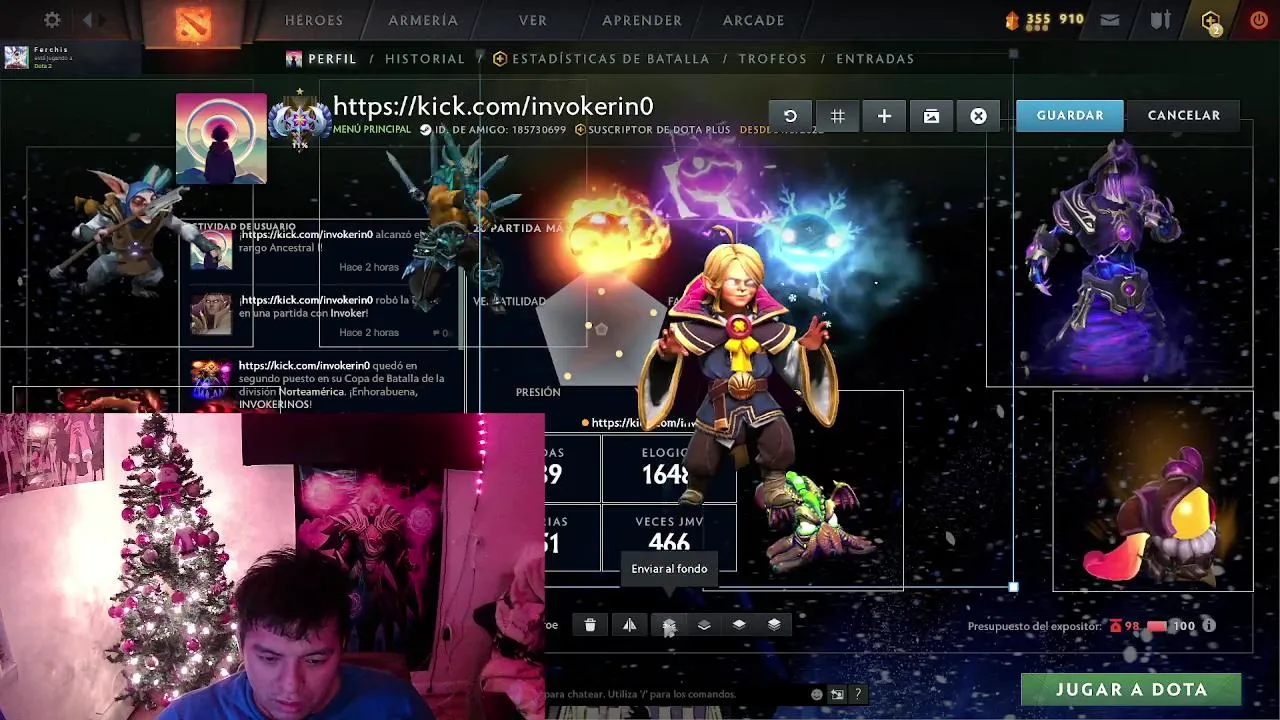Image resolution: width=1280 pixels, height=720 pixels.
Task: Switch to the Entradas sub-tab
Action: coord(876,59)
